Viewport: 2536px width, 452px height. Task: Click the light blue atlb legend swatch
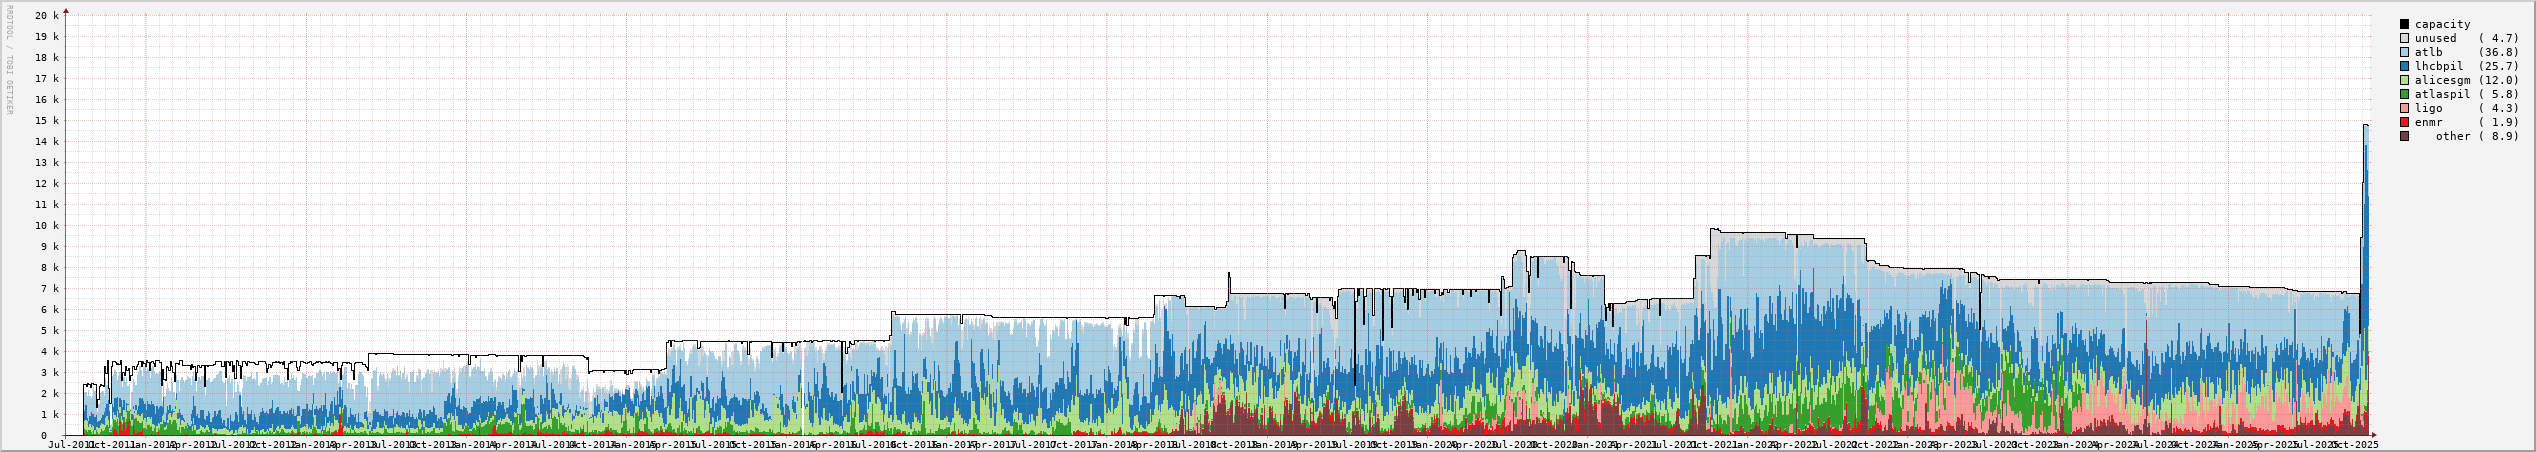(x=2404, y=52)
